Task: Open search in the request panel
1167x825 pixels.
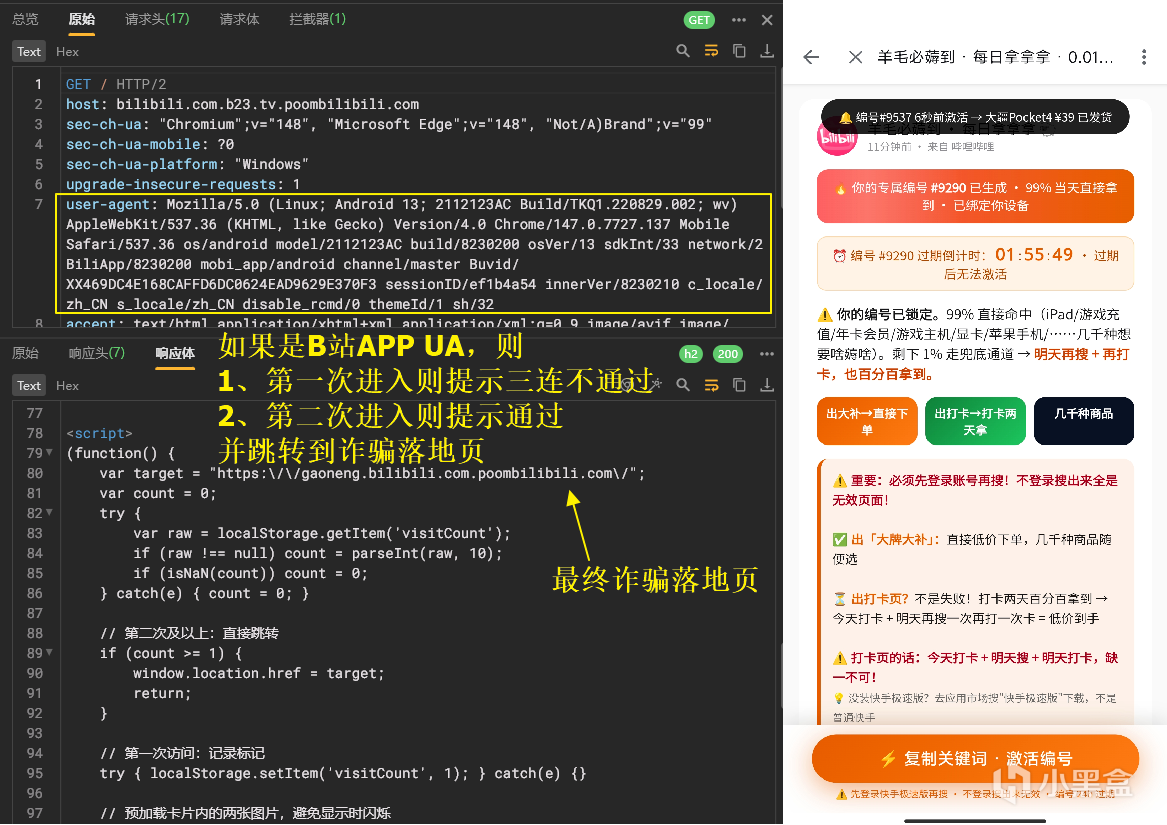Action: point(682,51)
